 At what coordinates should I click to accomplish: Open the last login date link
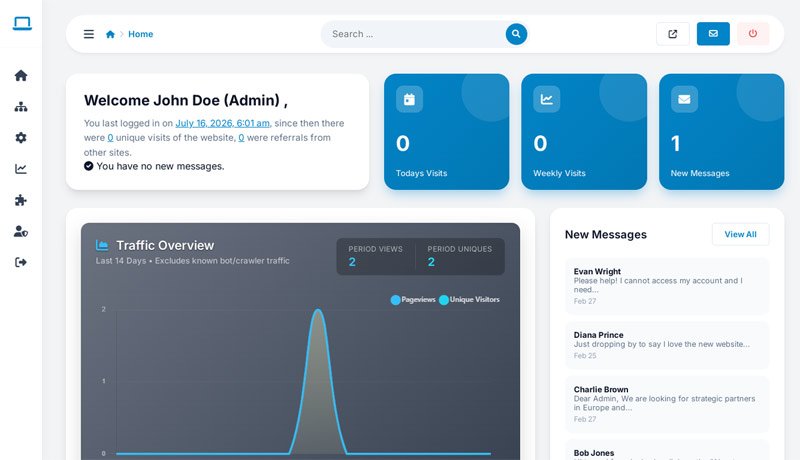coord(222,123)
